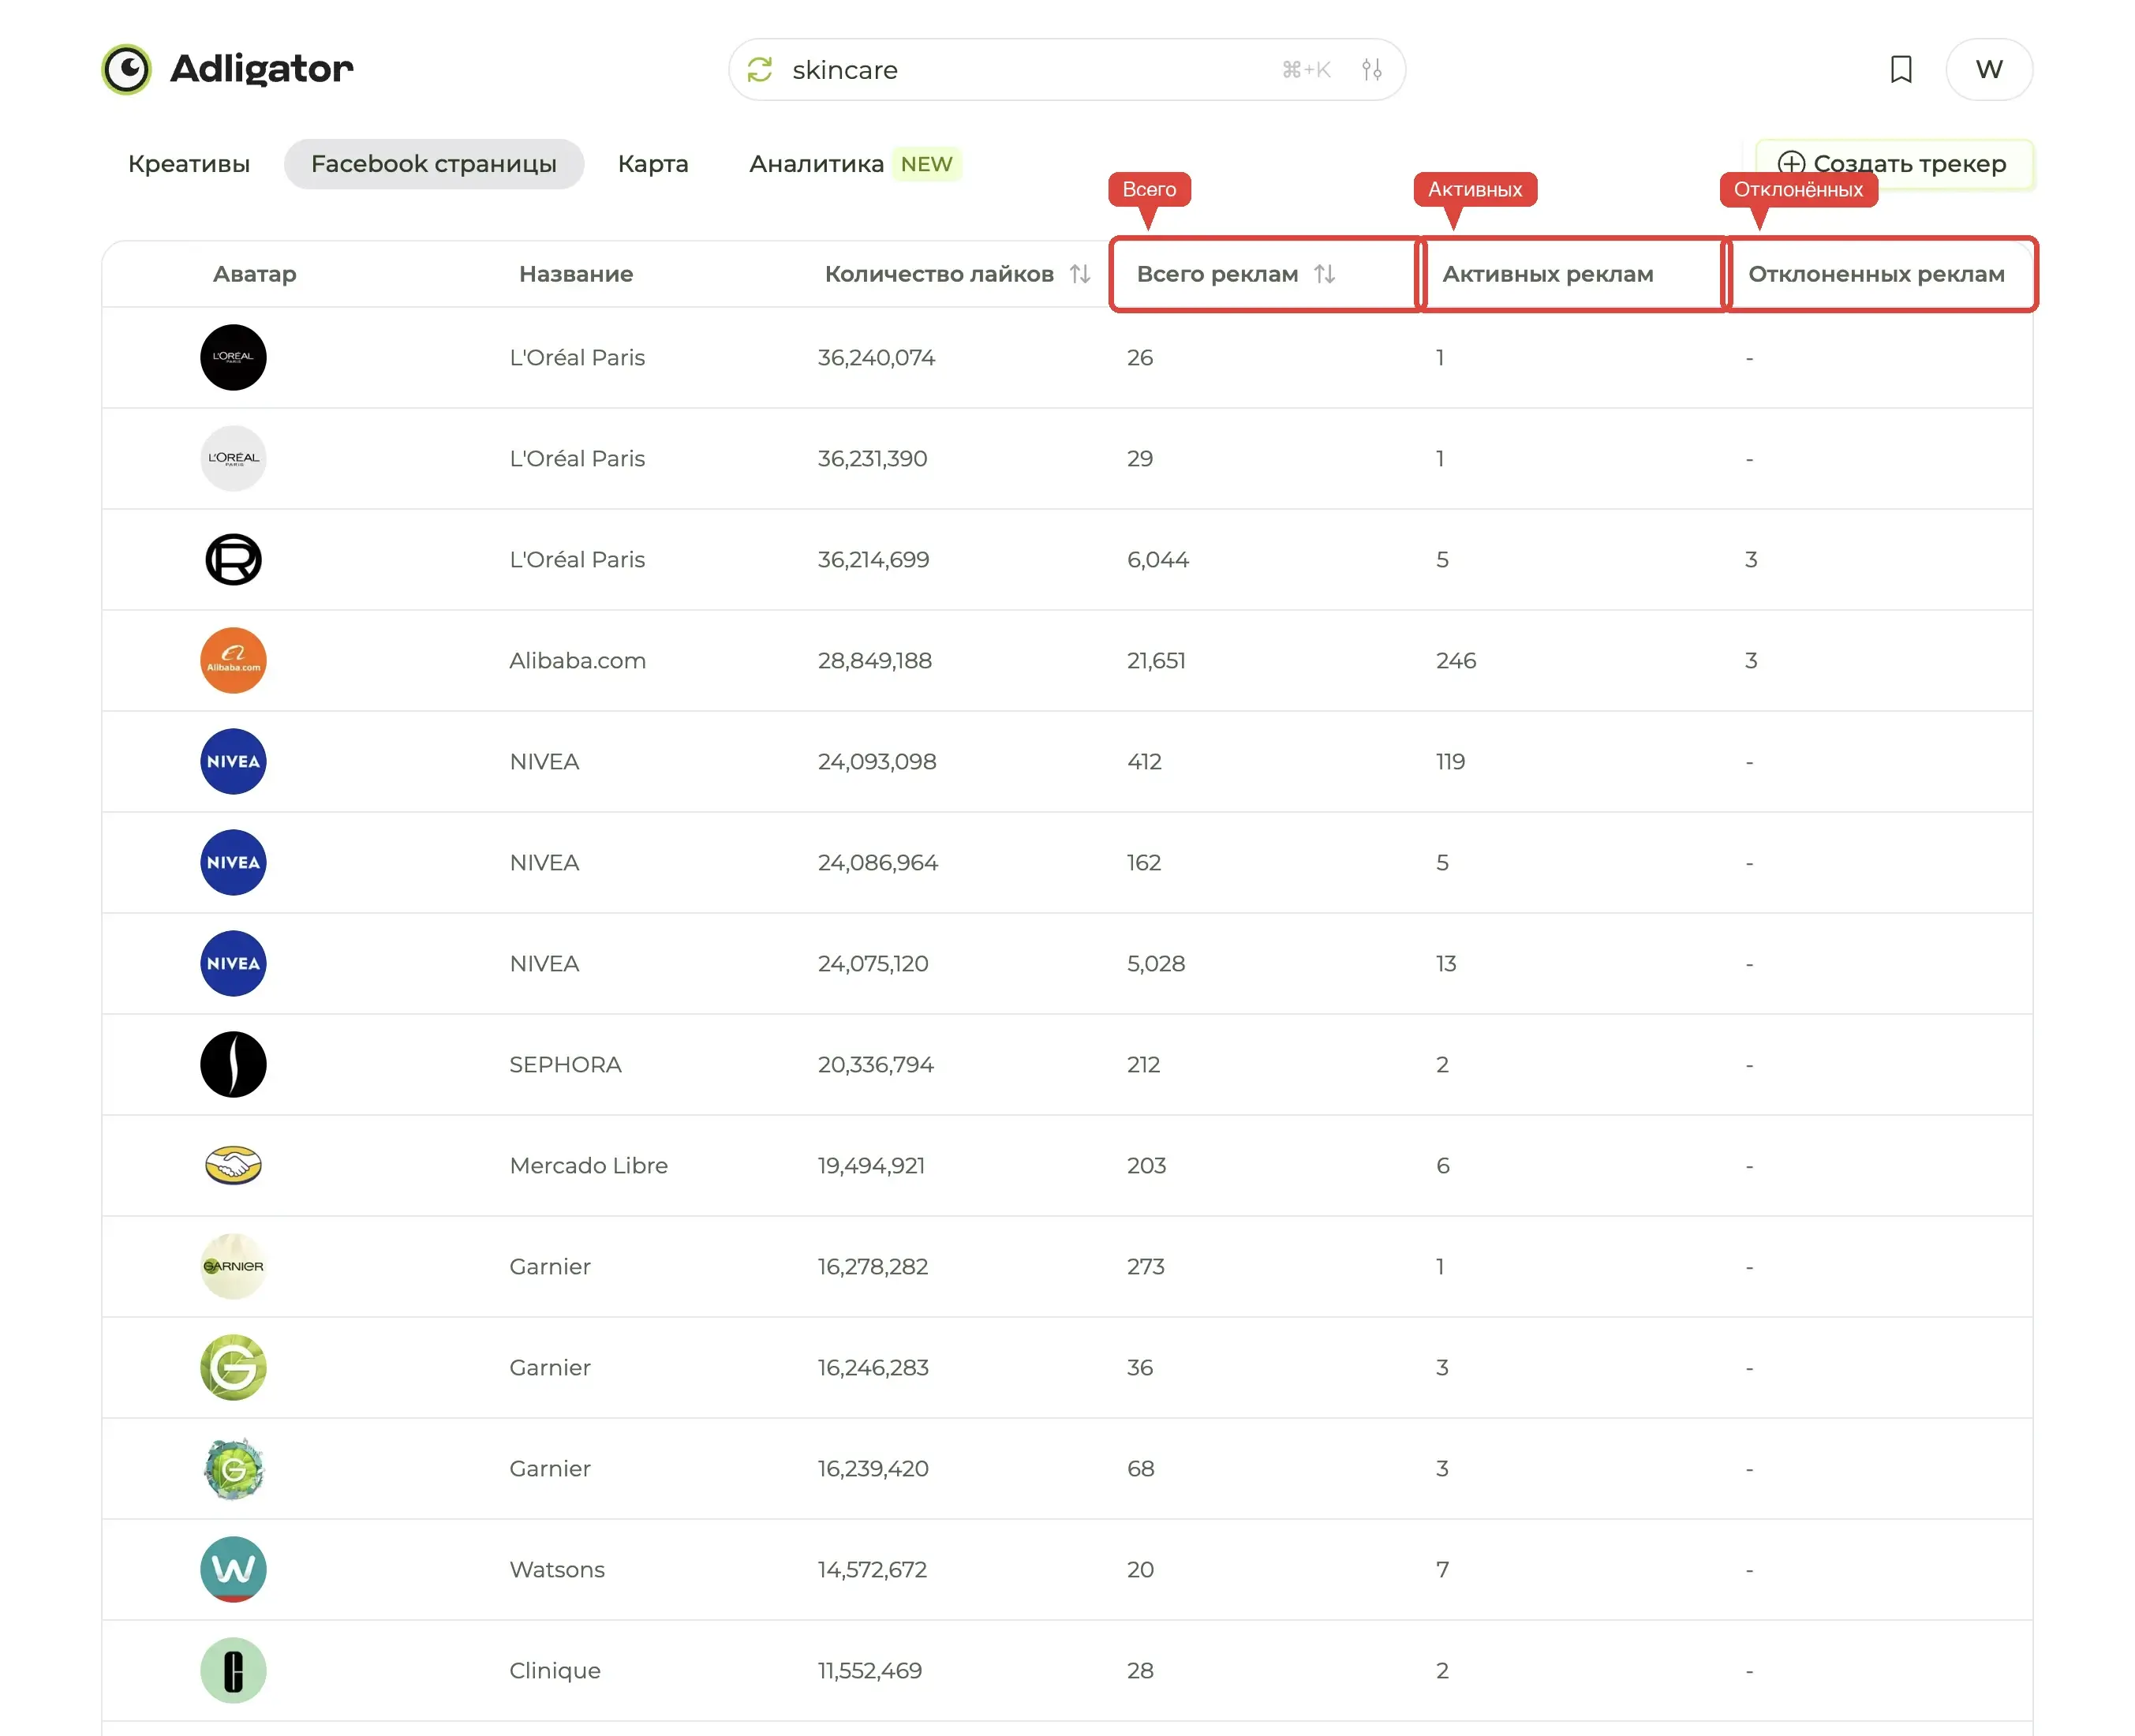This screenshot has height=1736, width=2135.
Task: Click the Всего реклам column header
Action: [1218, 274]
